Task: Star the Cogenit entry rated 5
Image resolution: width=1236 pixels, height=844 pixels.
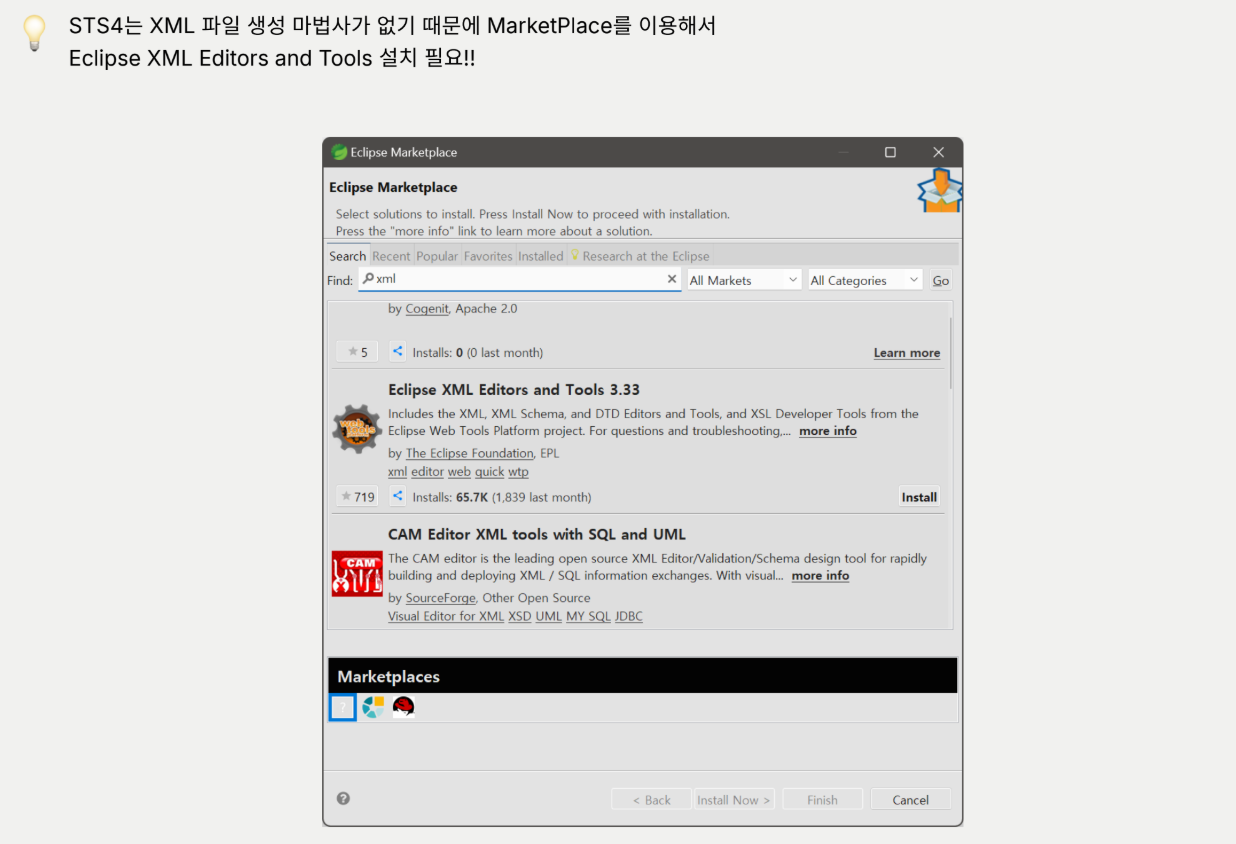Action: (x=357, y=352)
